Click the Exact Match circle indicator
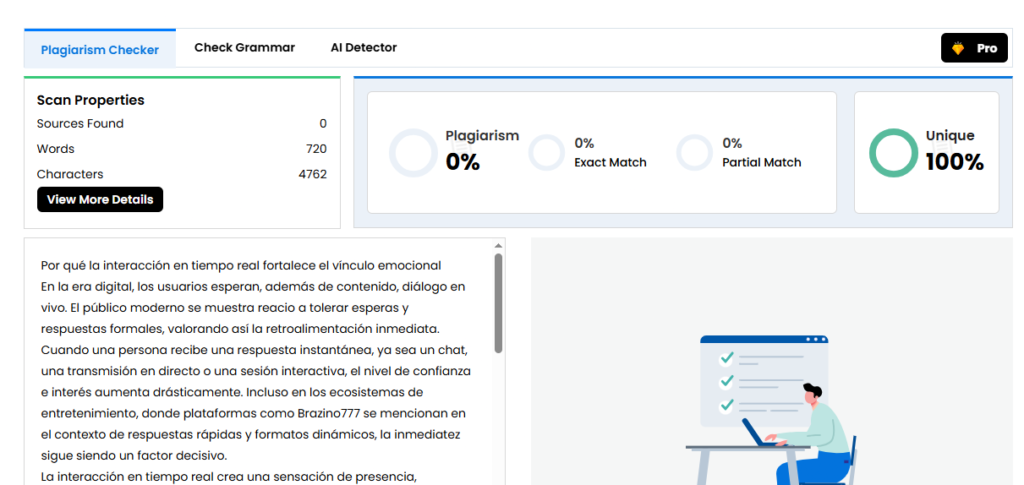Viewport: 1024px width, 485px height. [x=547, y=153]
